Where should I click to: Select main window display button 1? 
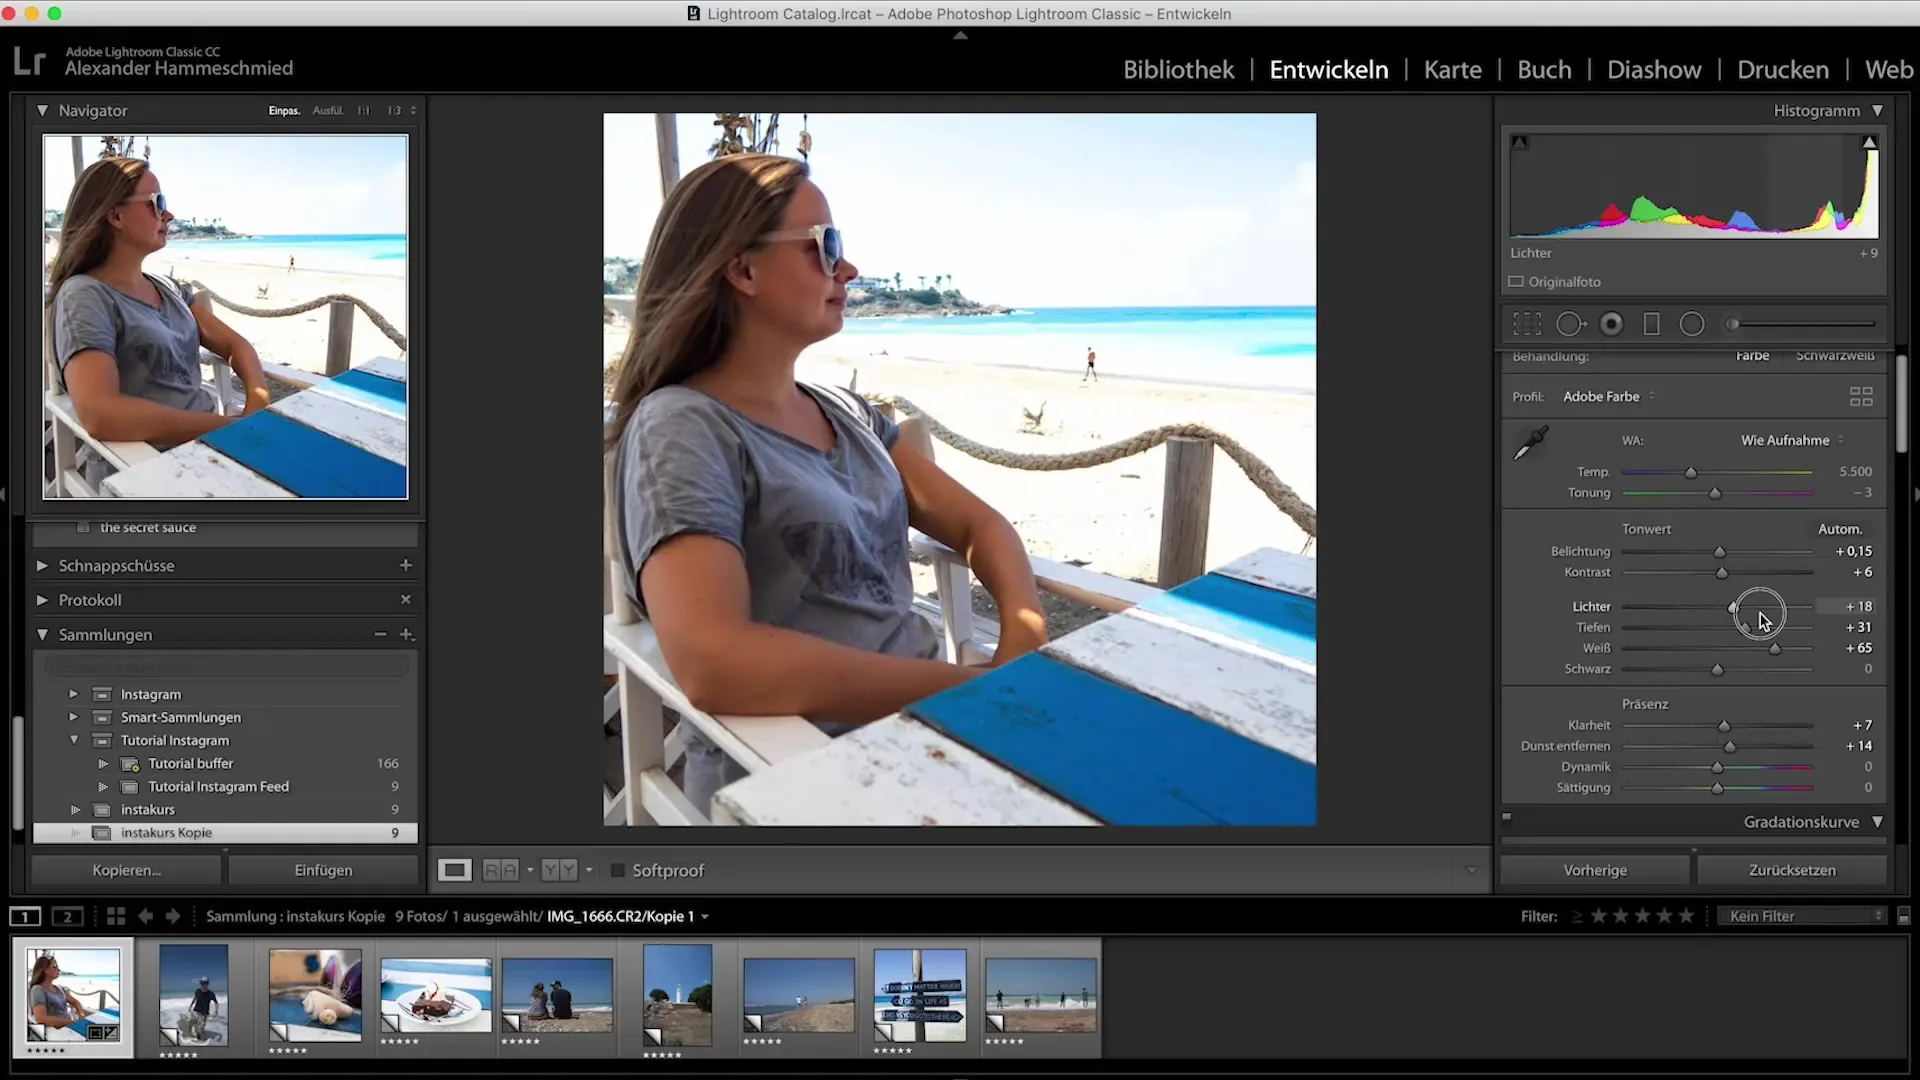tap(25, 916)
